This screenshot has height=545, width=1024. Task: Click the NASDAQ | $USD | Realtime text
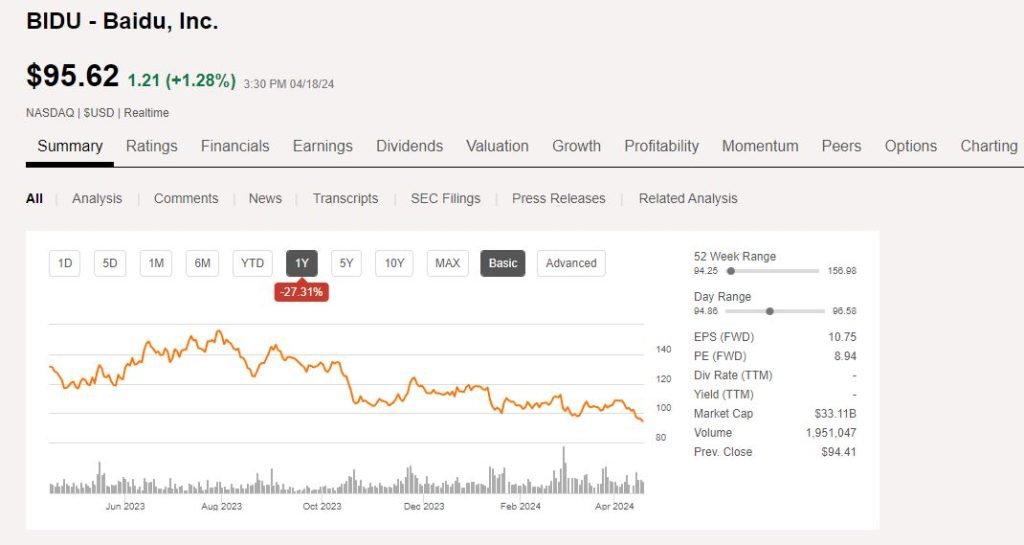tap(97, 113)
